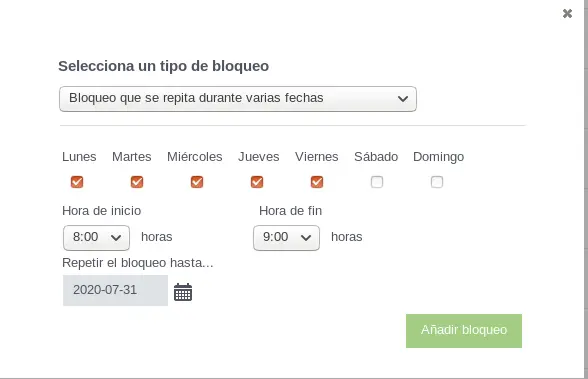The width and height of the screenshot is (588, 379).
Task: Click the chevron arrow of start hour select
Action: (116, 238)
